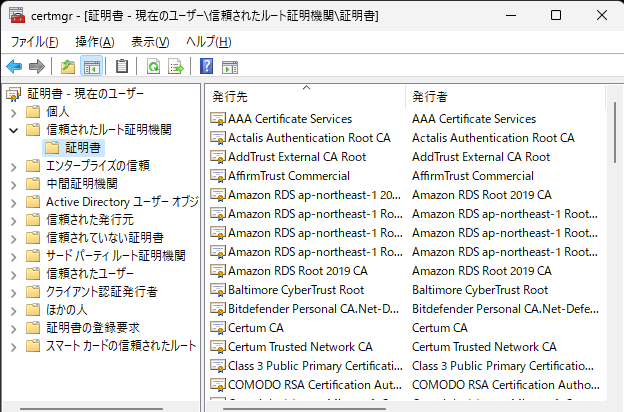
Task: Go back with the blue arrow
Action: [14, 66]
